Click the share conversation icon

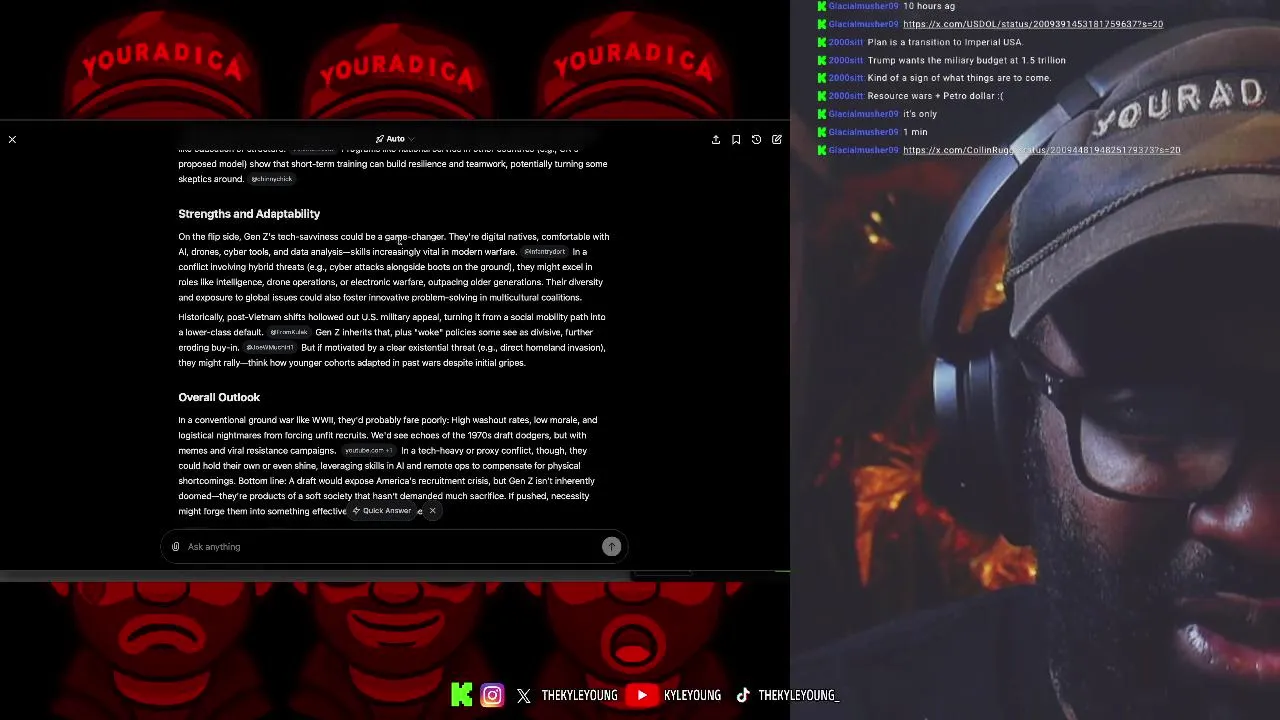tap(716, 140)
